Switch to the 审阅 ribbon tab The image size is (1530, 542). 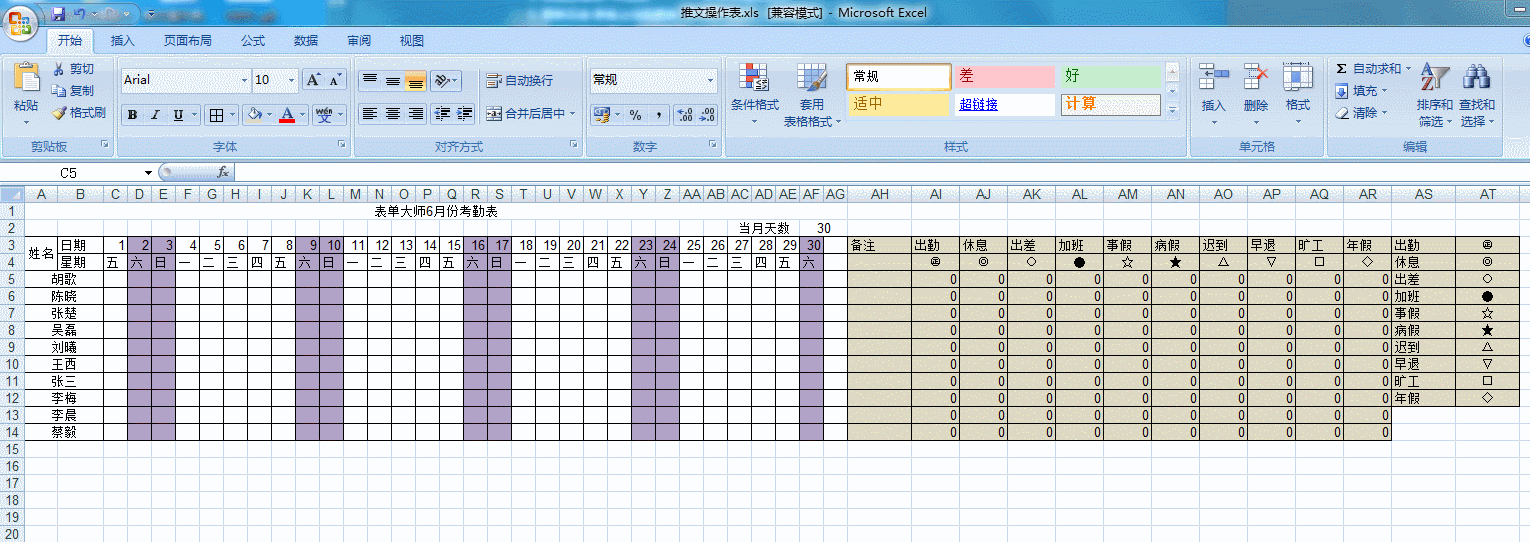[359, 41]
